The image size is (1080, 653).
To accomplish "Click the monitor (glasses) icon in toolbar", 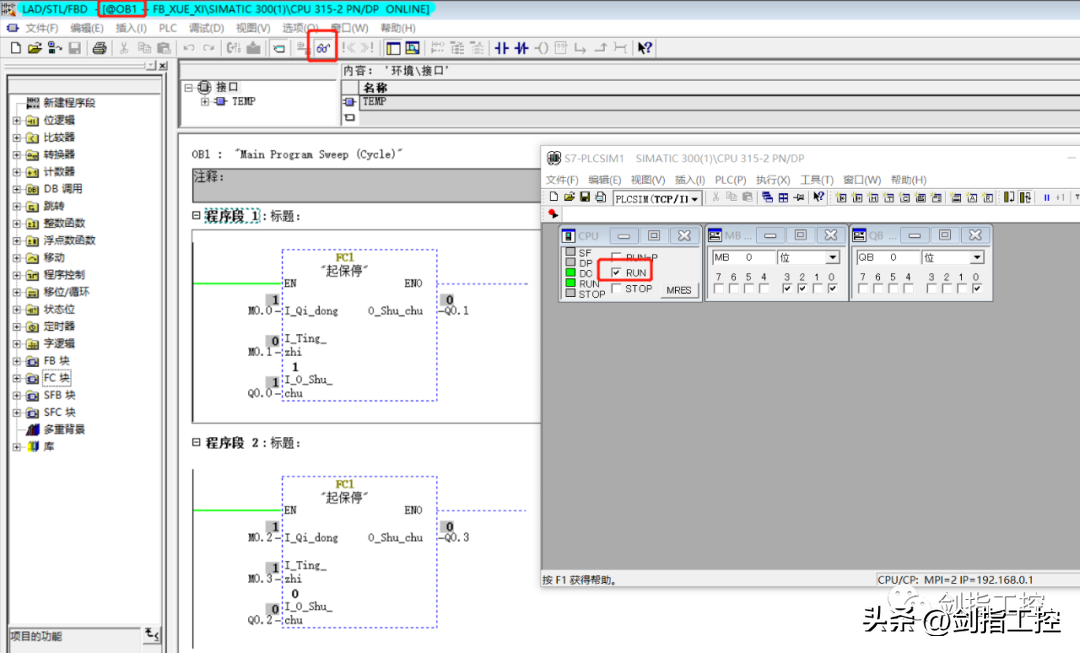I will pos(322,48).
